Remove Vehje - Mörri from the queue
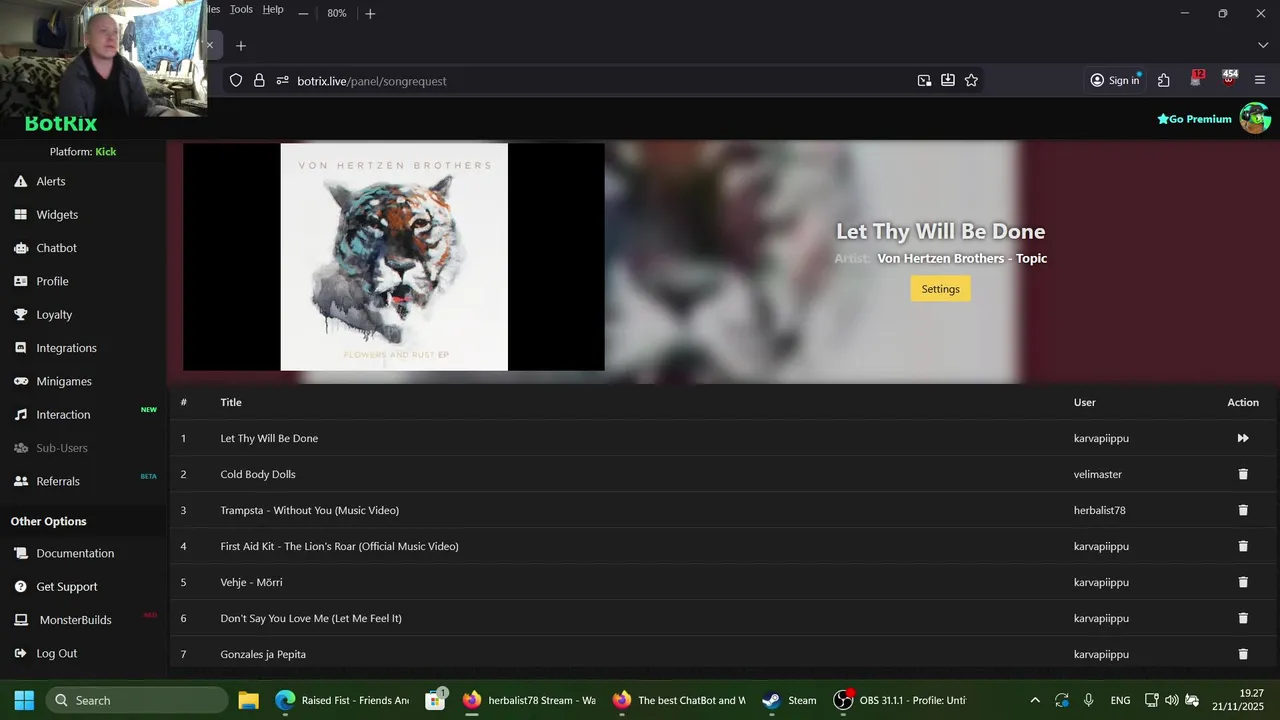 [x=1243, y=582]
